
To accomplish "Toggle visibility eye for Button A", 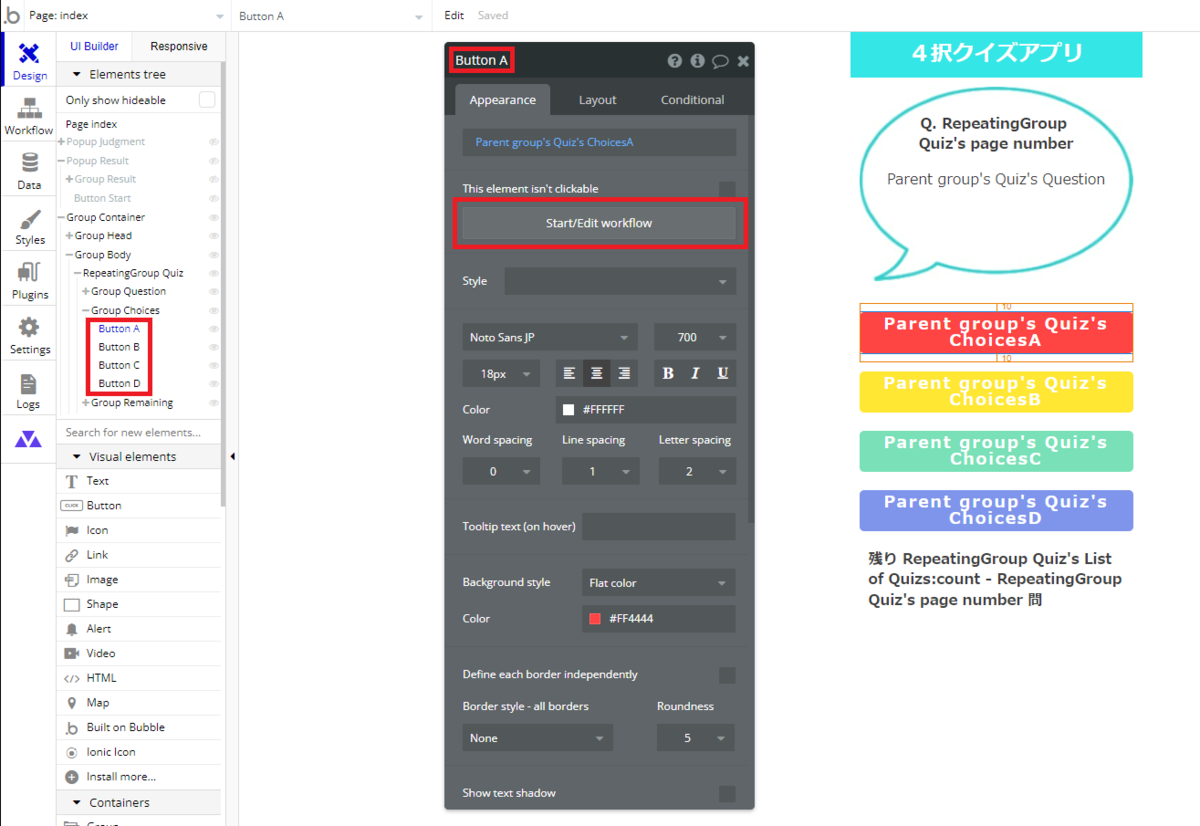I will click(x=213, y=329).
